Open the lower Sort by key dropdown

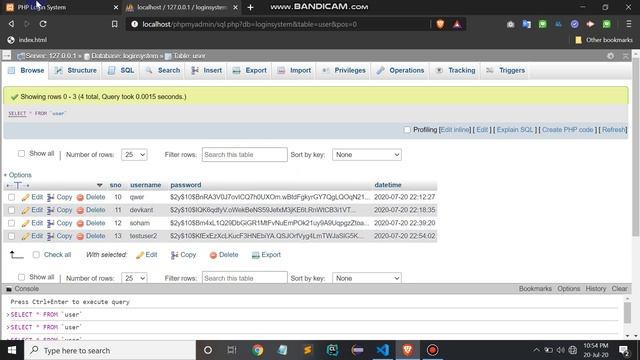[367, 278]
